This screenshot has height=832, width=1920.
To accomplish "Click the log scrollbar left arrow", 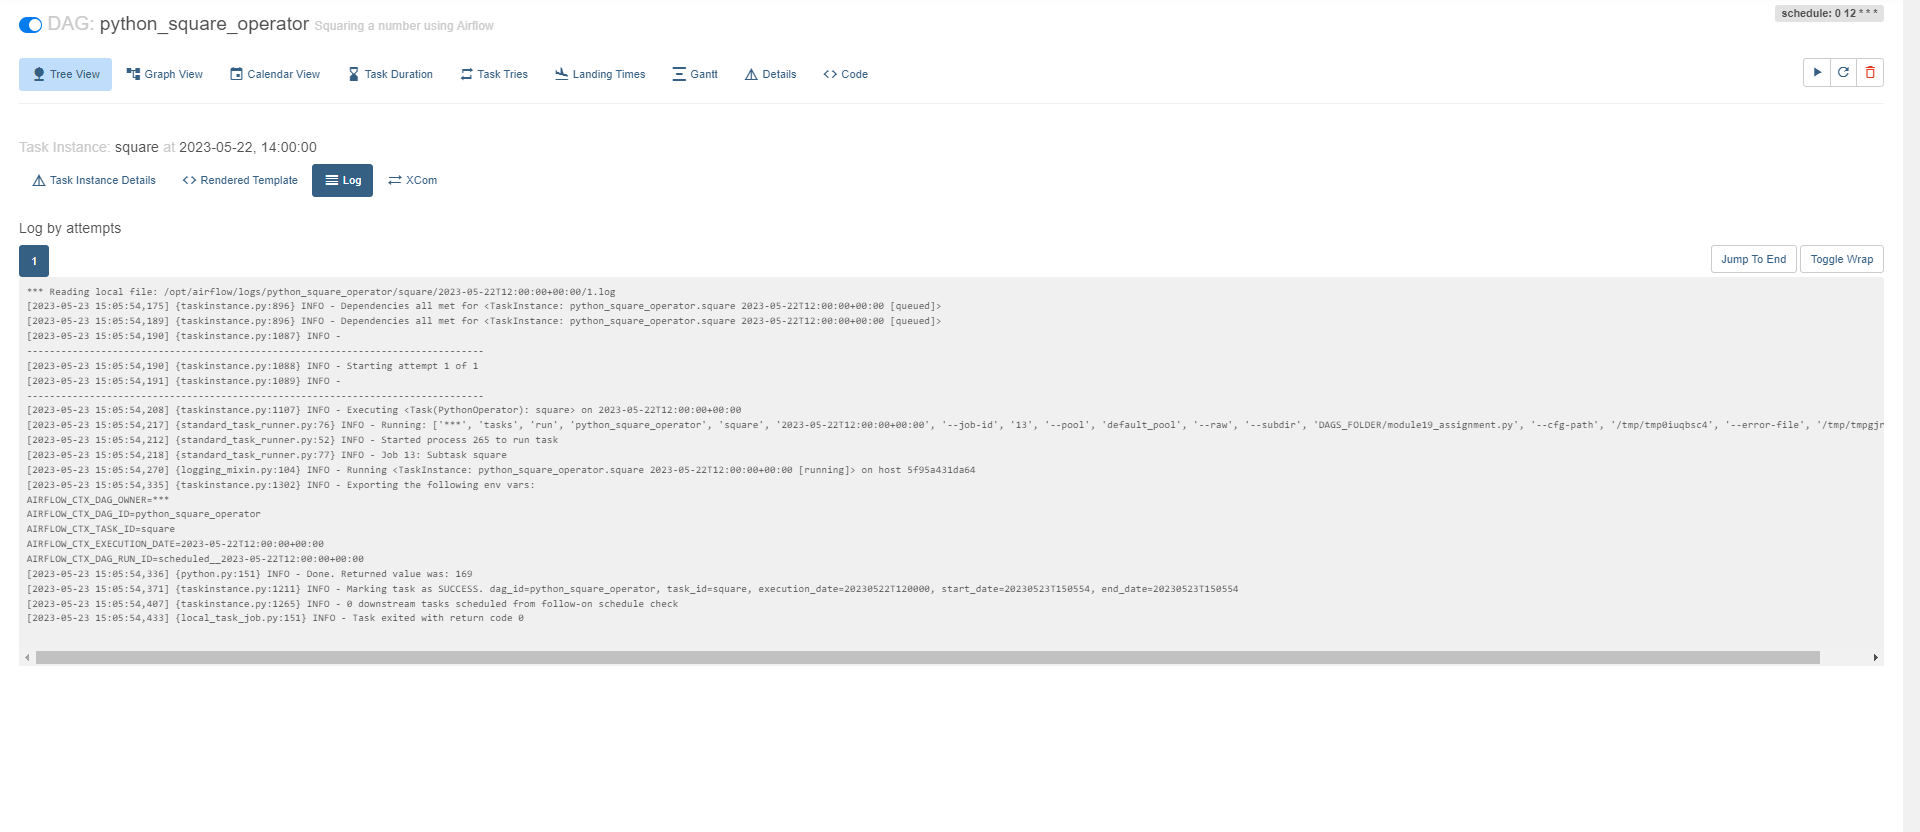I will coord(27,658).
